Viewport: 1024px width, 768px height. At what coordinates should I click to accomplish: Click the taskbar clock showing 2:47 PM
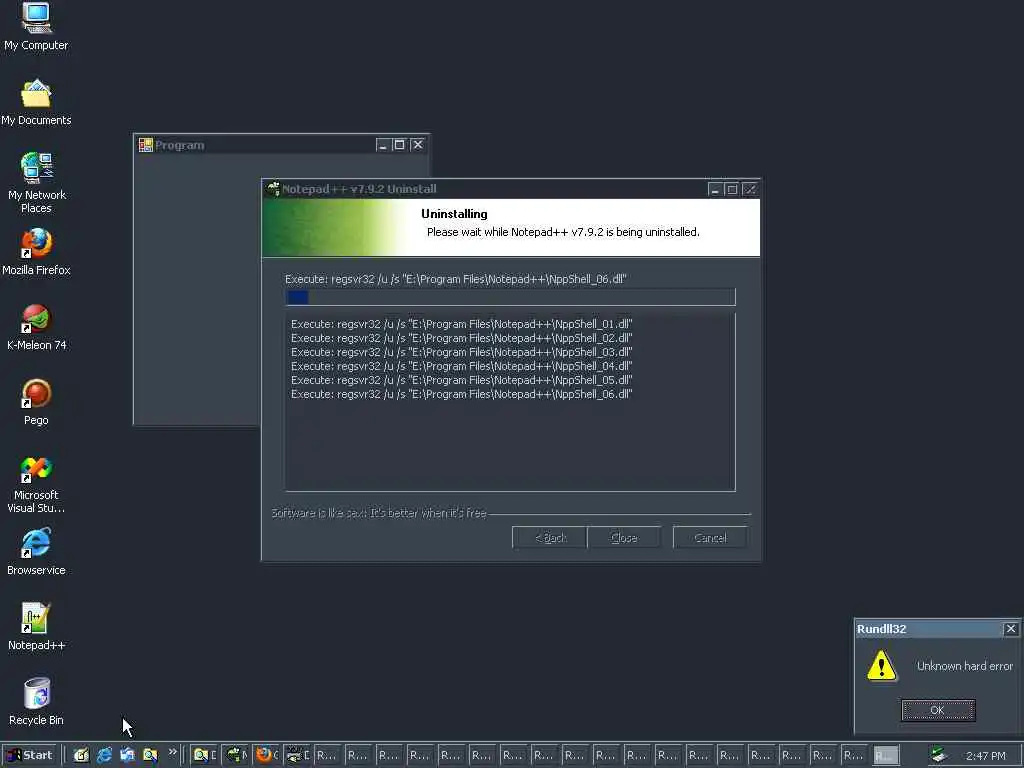click(x=986, y=756)
